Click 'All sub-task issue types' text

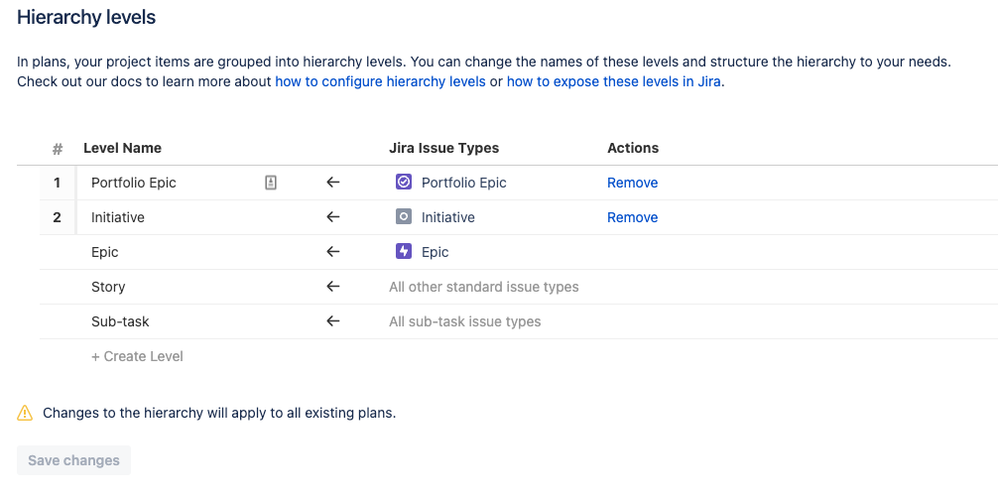(465, 322)
